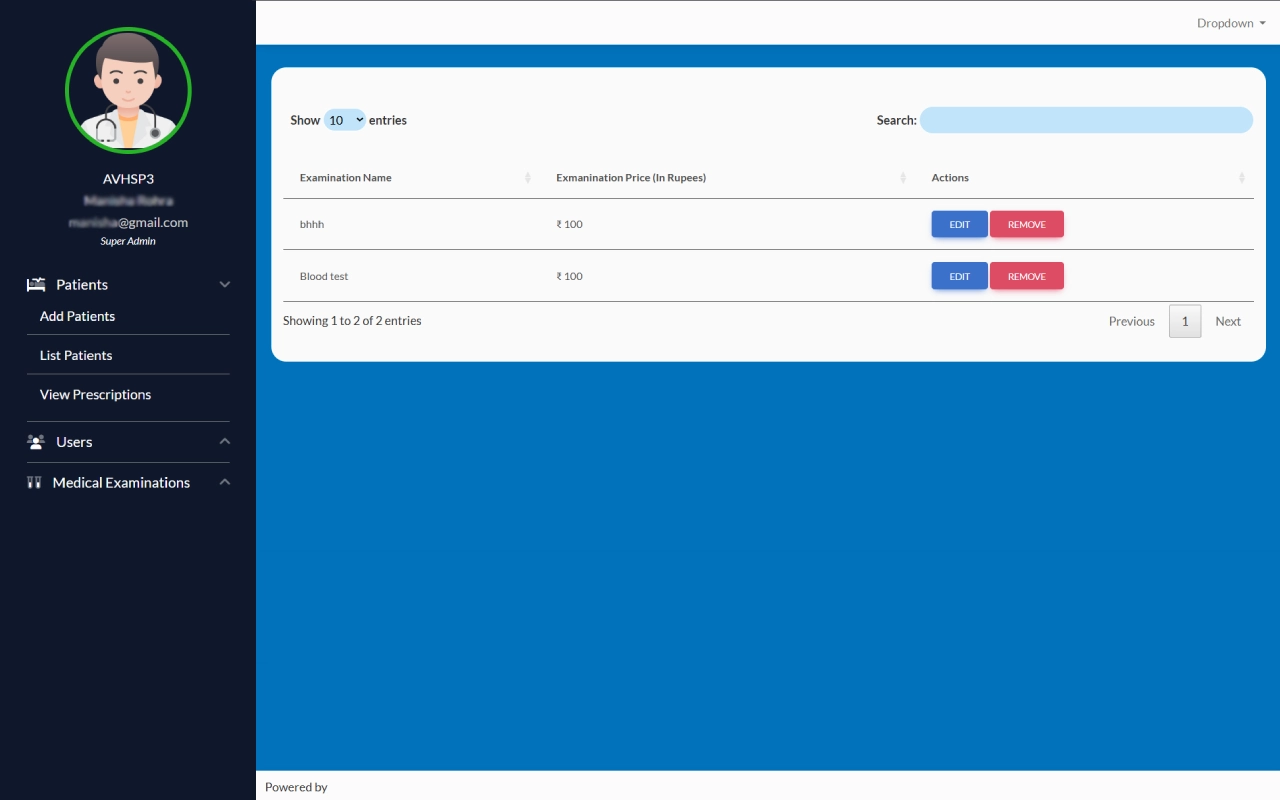Select View Prescriptions menu item

95,395
